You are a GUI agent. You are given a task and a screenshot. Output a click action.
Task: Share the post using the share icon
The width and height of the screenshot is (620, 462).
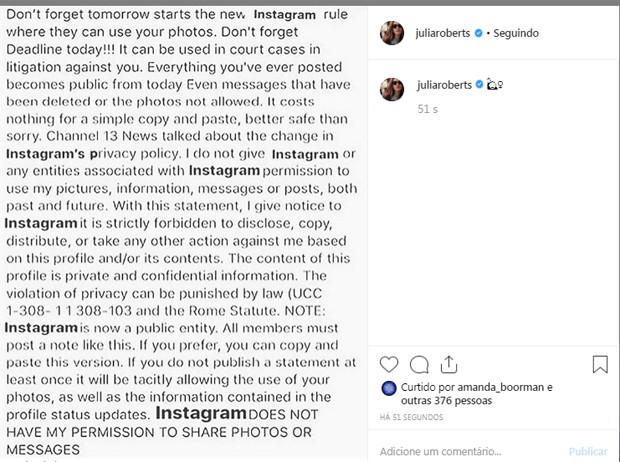[449, 364]
